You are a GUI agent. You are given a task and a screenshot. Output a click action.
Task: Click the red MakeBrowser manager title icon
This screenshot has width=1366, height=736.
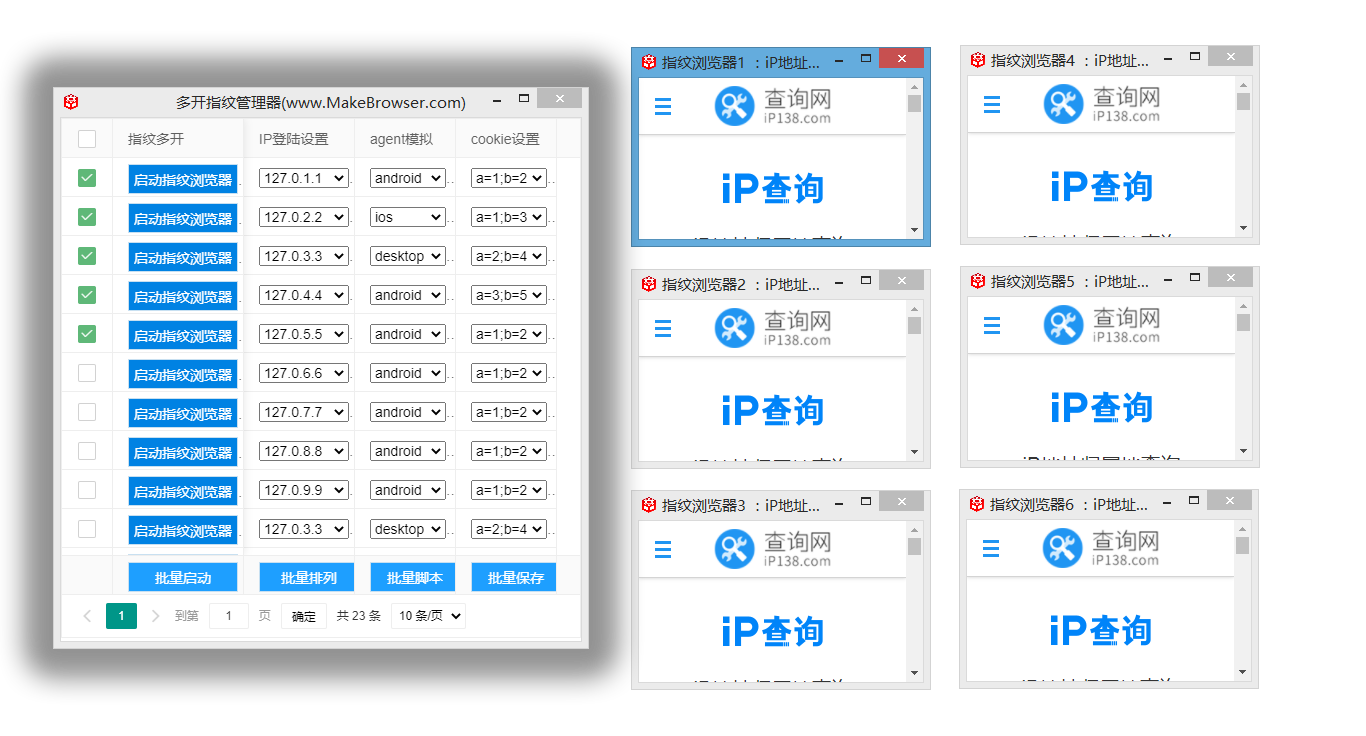pyautogui.click(x=71, y=102)
